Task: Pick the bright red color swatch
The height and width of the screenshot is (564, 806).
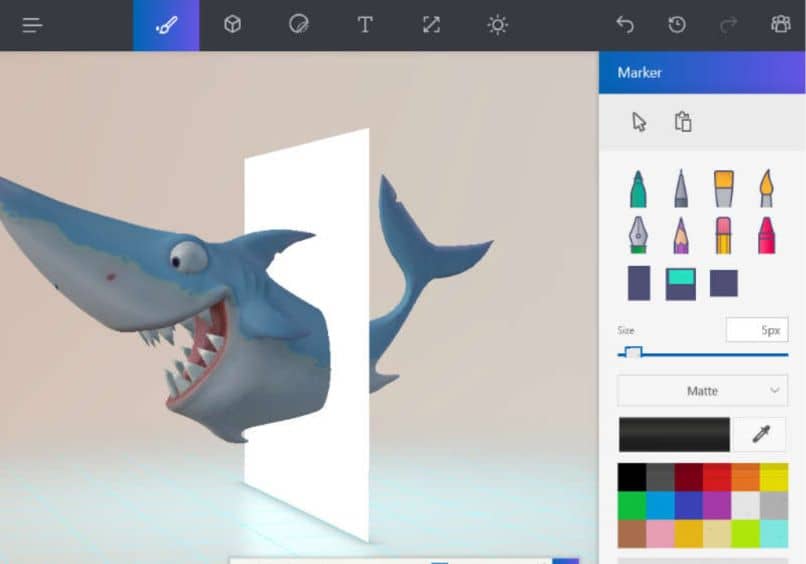Action: coord(717,477)
